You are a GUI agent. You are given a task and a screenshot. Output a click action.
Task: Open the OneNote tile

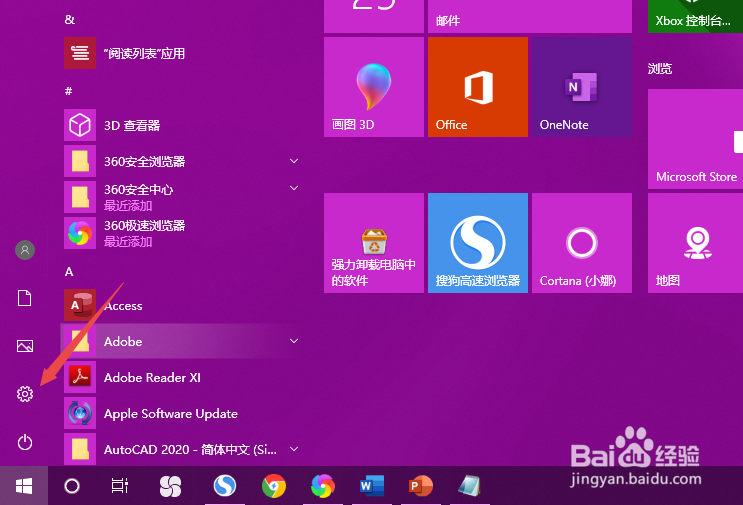[582, 87]
